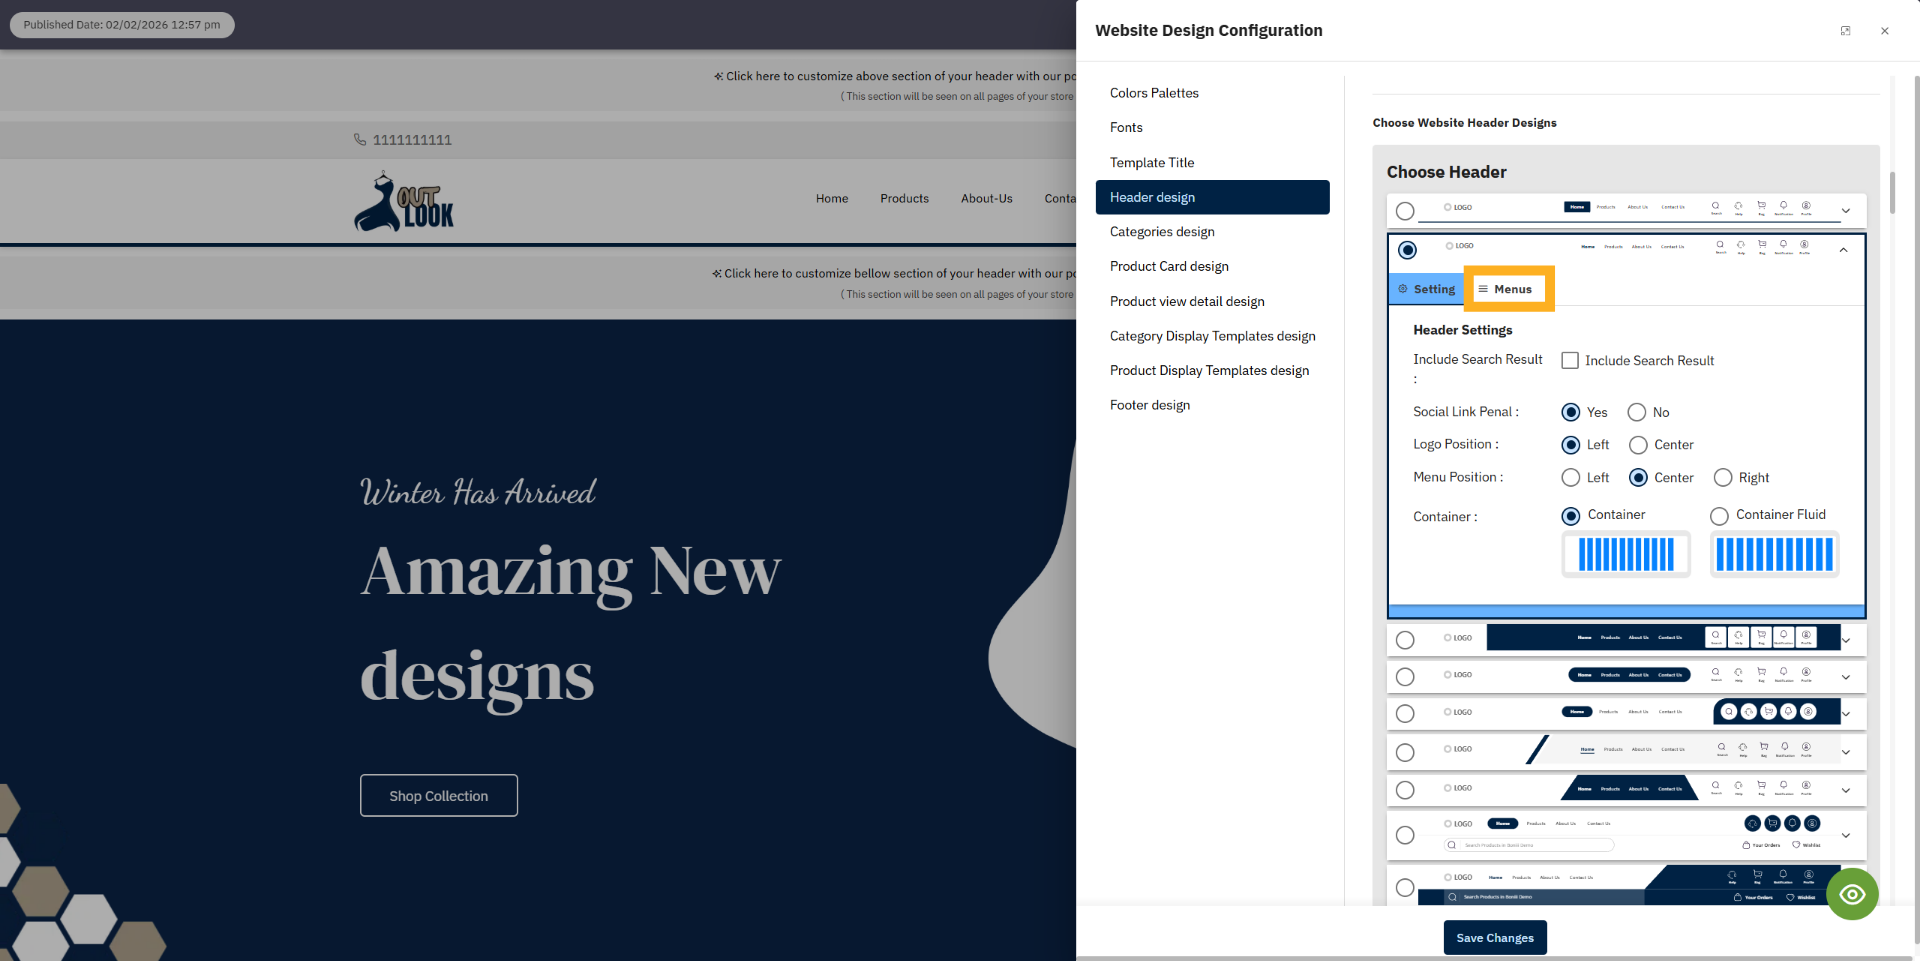Expand the first header design in the list

tap(1845, 211)
